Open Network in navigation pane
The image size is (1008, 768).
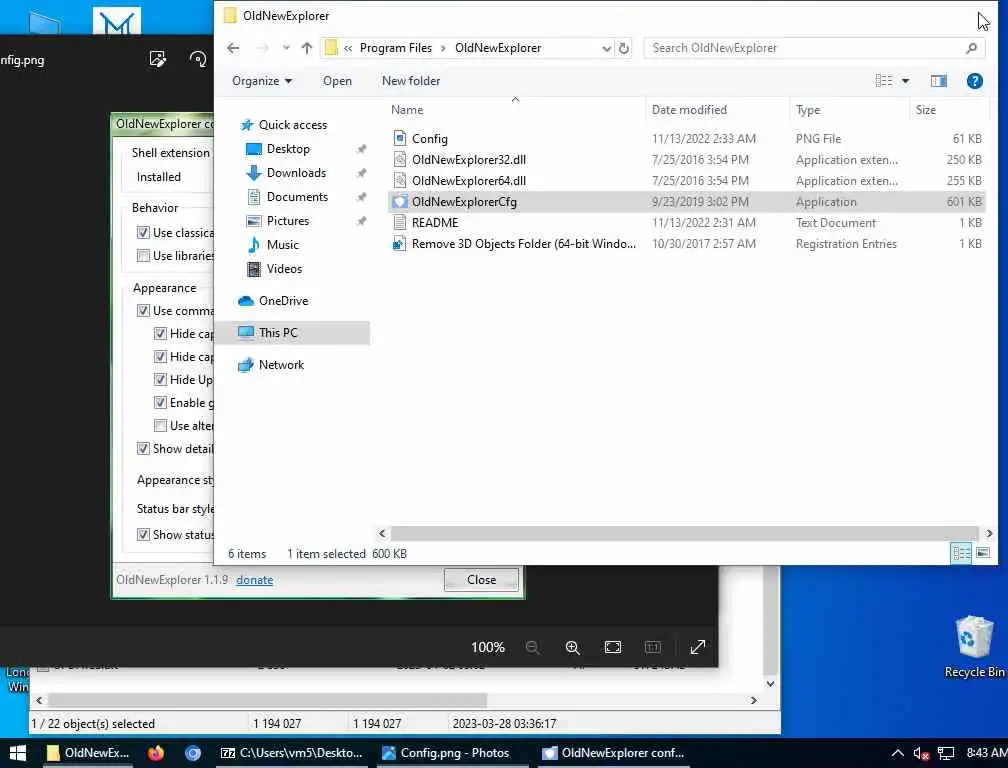click(x=281, y=365)
